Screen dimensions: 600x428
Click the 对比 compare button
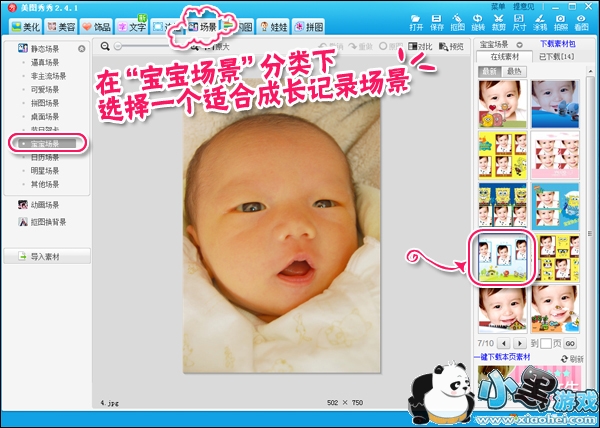pyautogui.click(x=420, y=47)
